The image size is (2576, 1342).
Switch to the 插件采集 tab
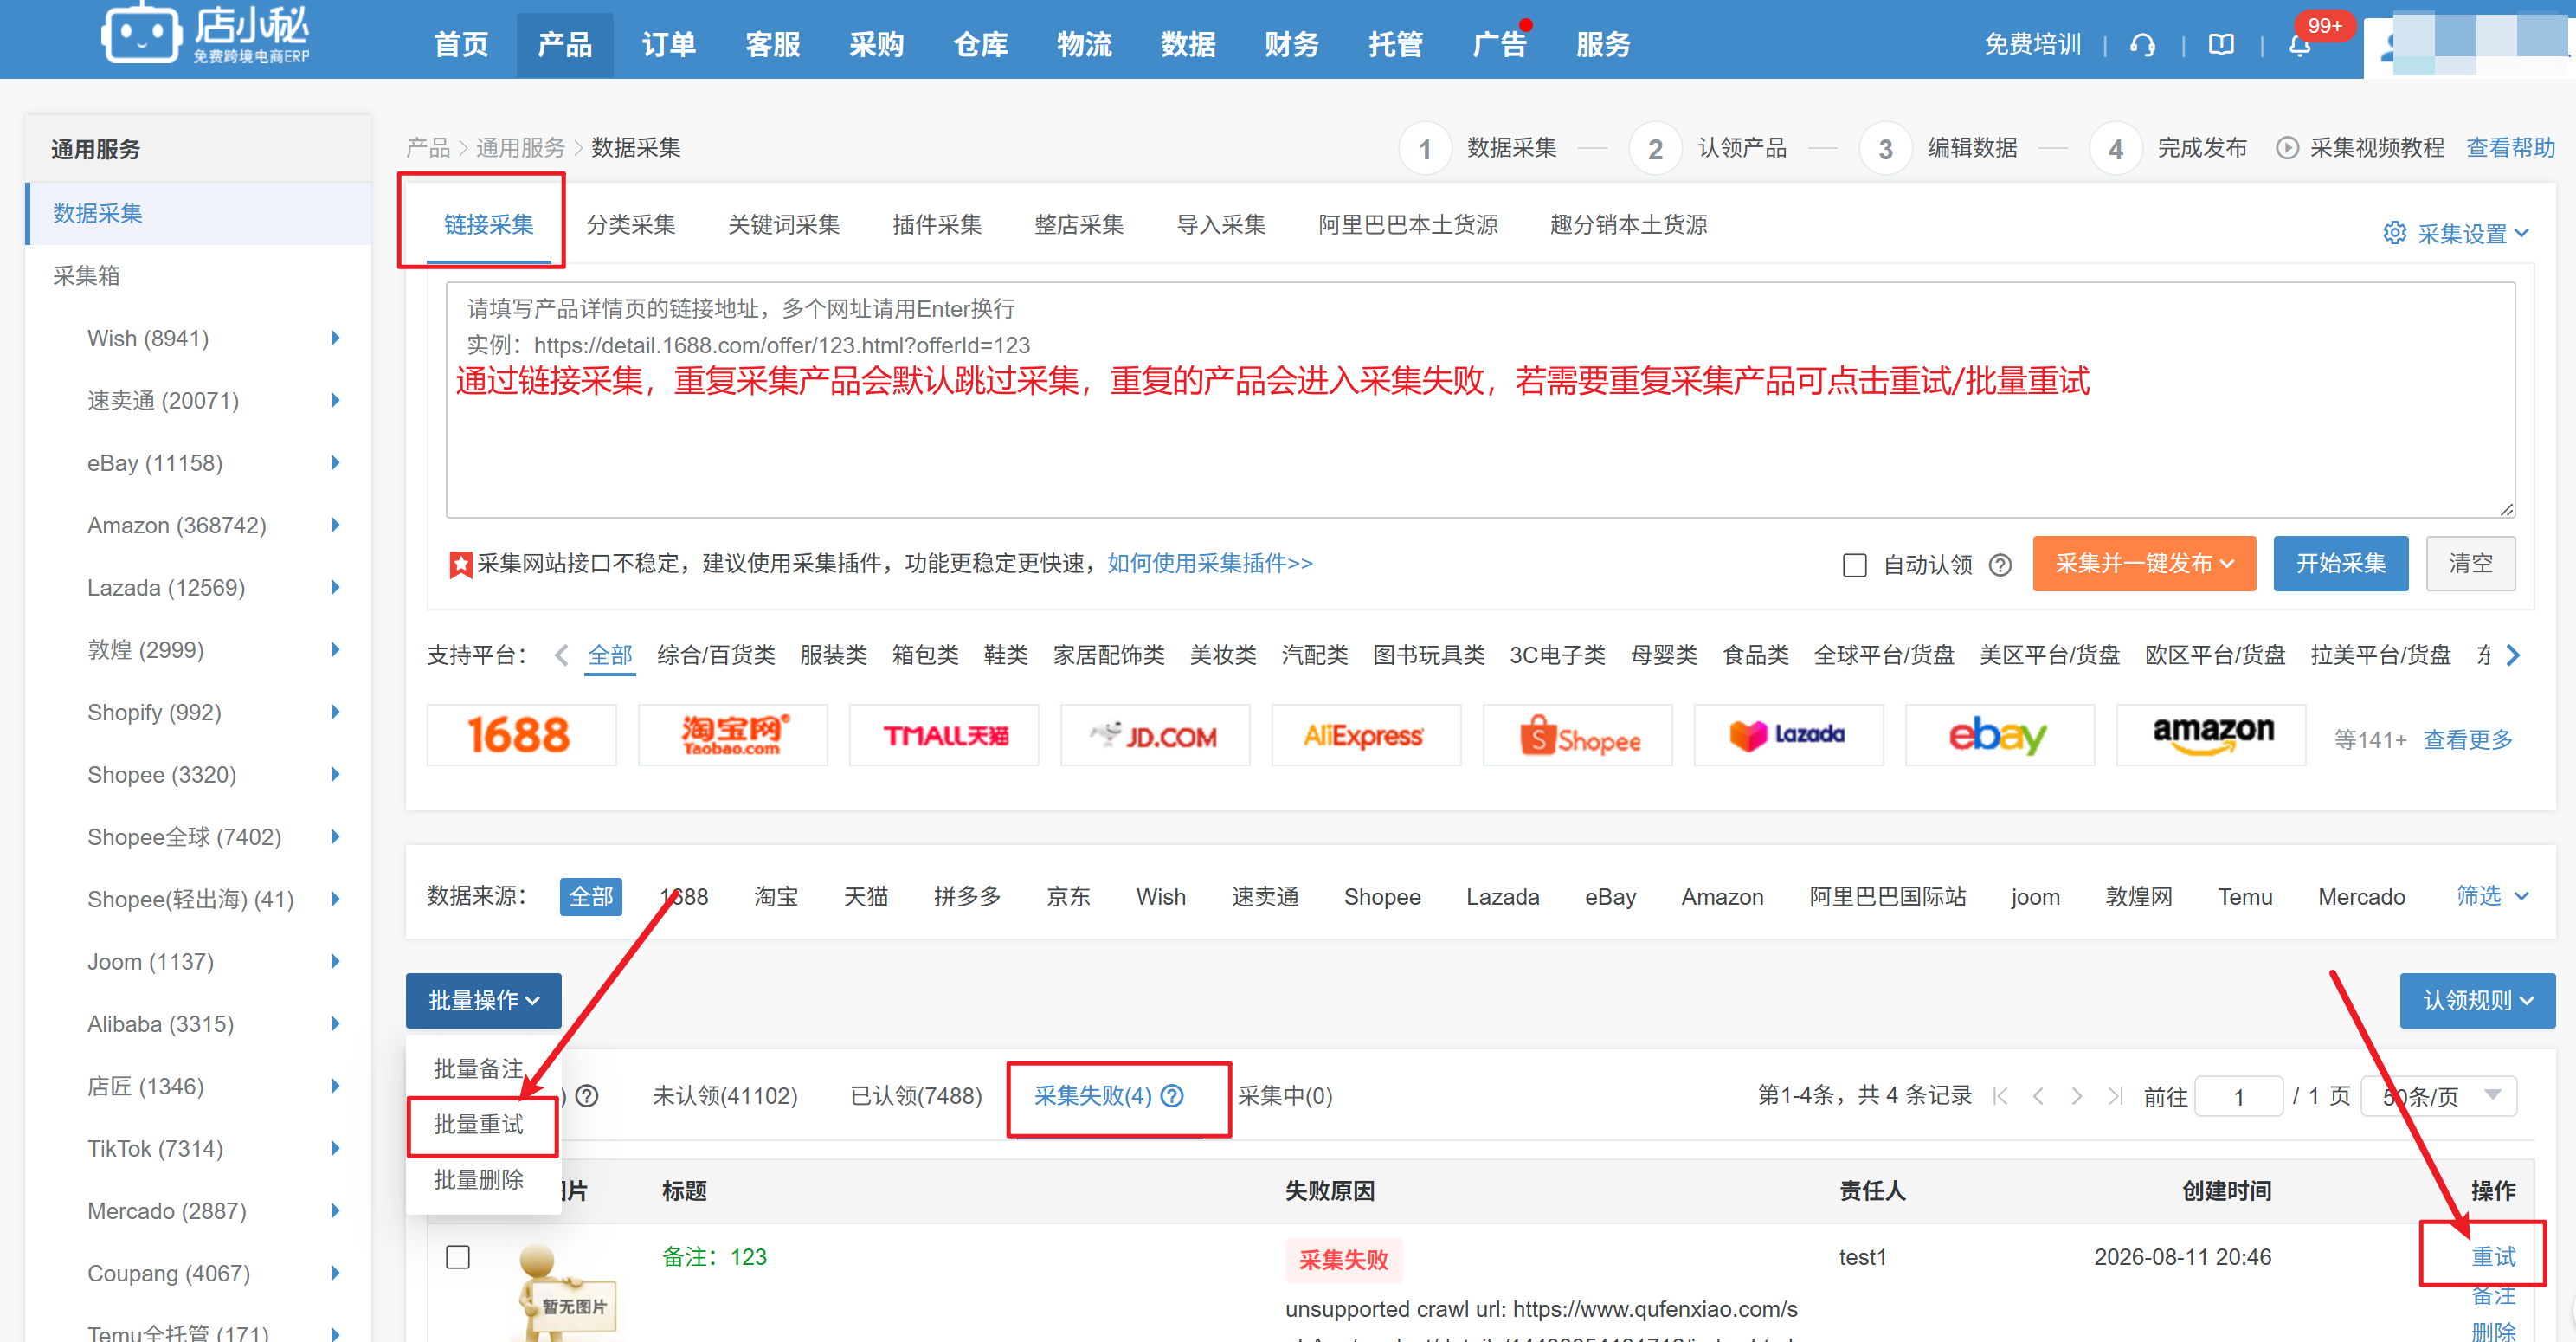(x=937, y=225)
